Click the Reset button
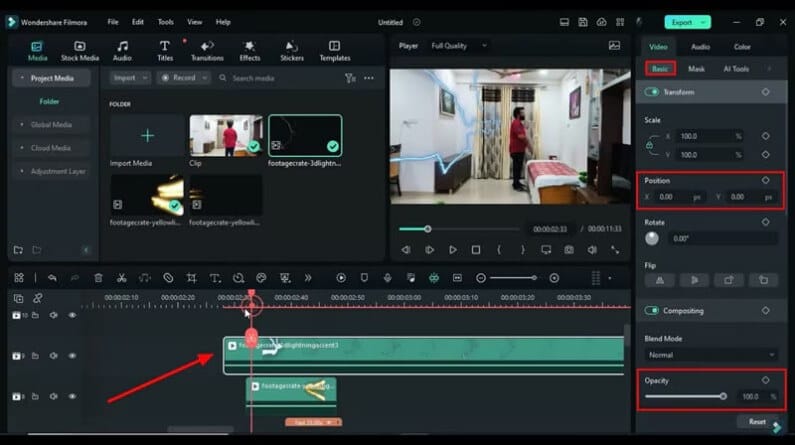Viewport: 795px width, 445px height. tap(757, 421)
